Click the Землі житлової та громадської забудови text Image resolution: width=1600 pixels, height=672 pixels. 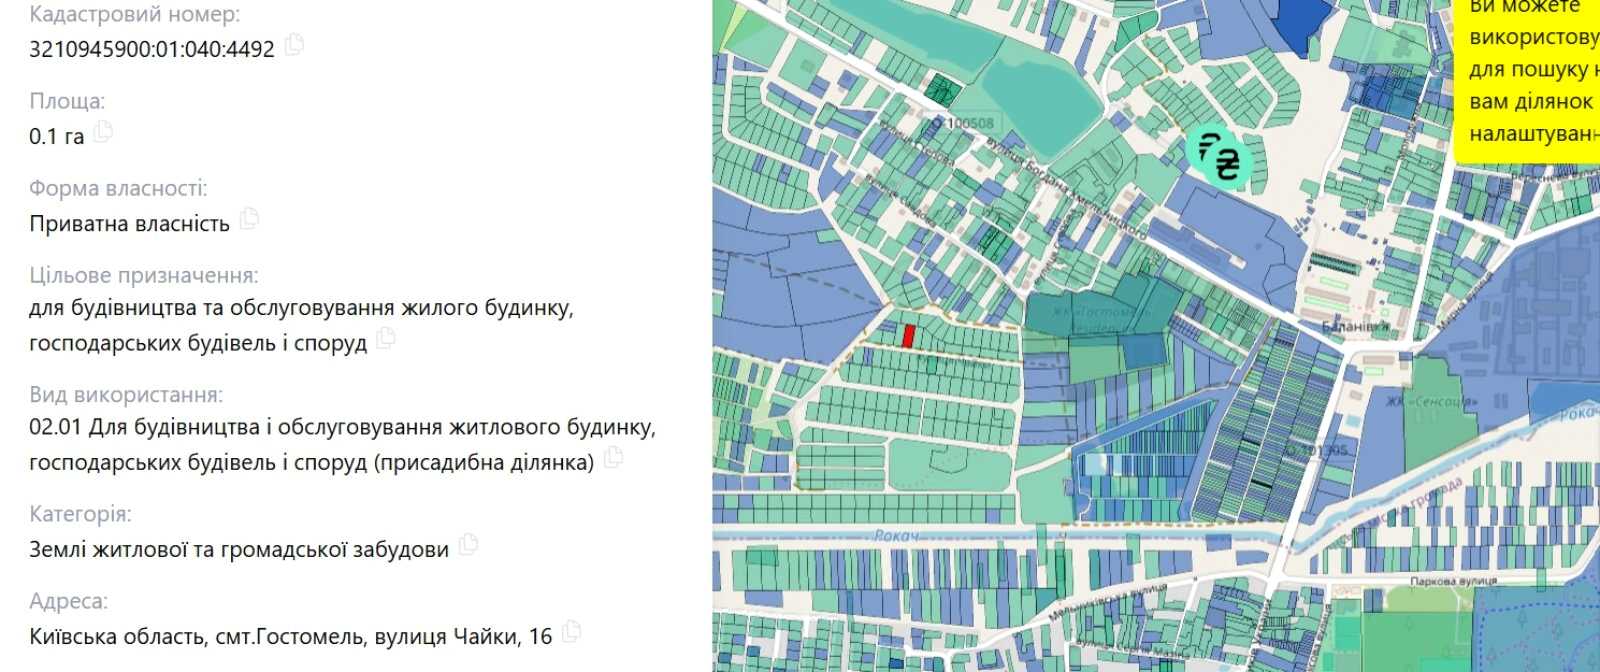point(239,549)
